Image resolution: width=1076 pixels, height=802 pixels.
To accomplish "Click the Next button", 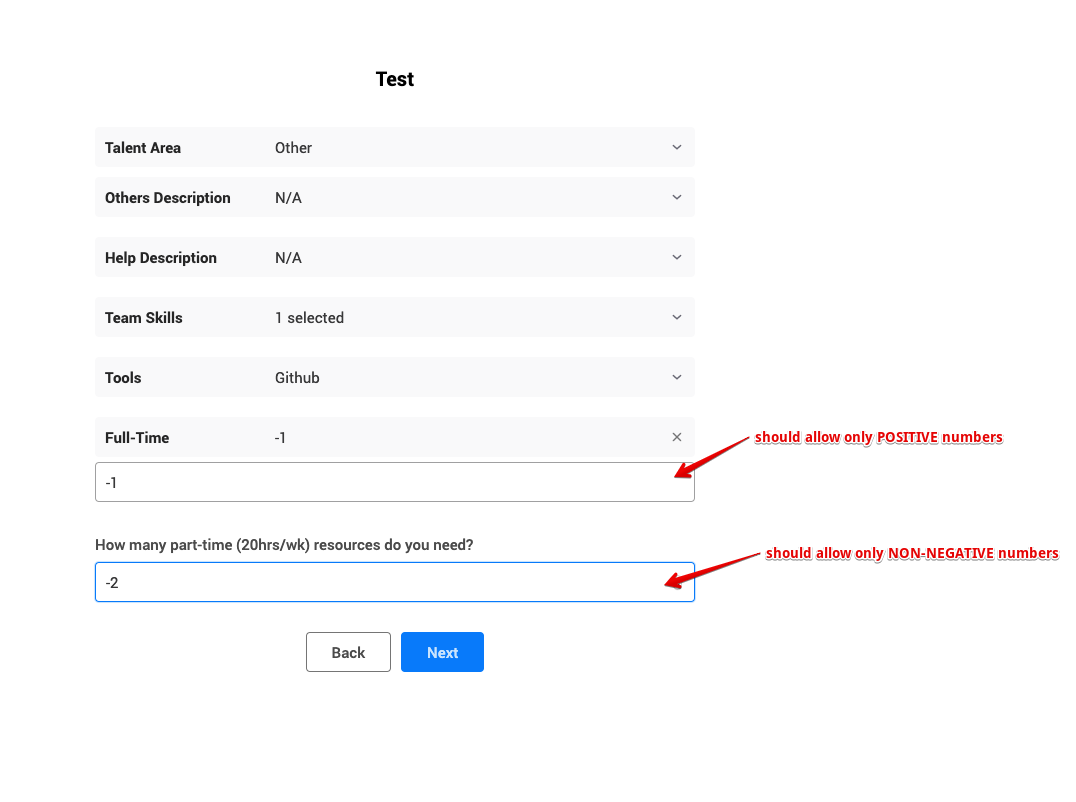I will point(442,652).
